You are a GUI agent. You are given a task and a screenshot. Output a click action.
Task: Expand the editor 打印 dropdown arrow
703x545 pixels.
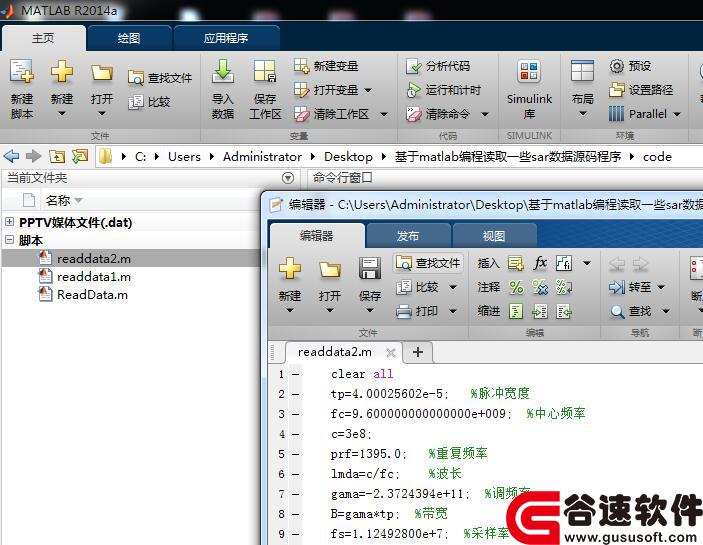[453, 311]
